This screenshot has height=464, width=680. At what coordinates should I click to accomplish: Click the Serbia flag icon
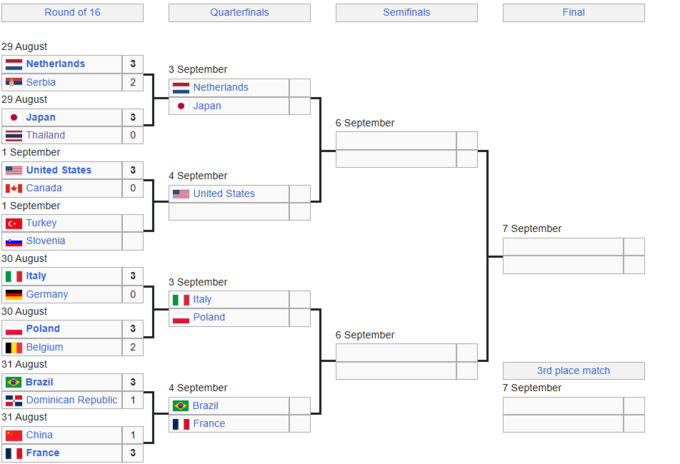[x=14, y=82]
